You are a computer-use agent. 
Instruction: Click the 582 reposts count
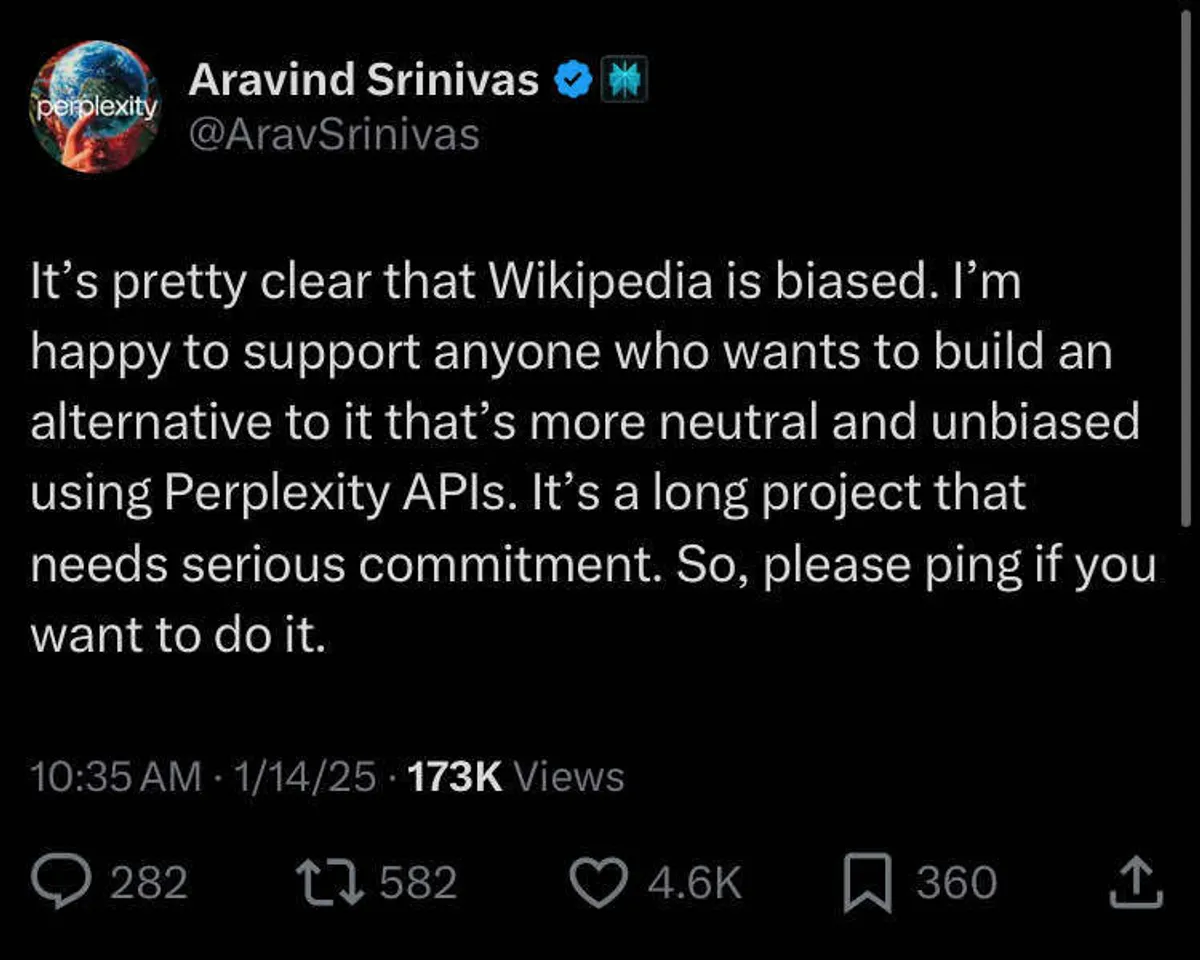[x=418, y=884]
